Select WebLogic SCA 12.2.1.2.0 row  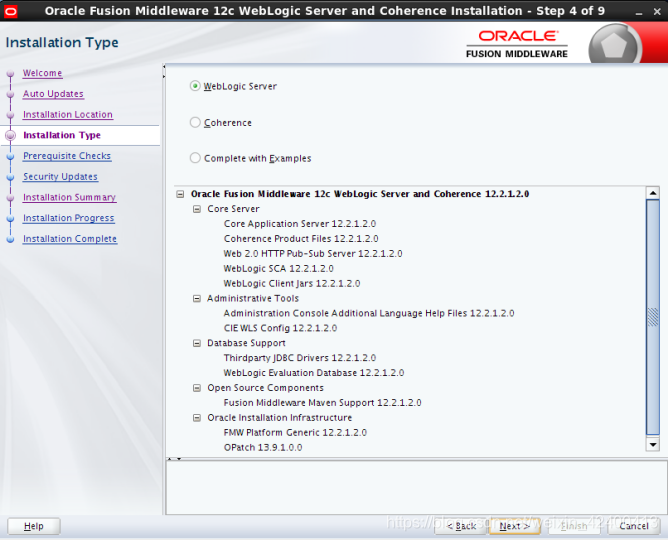[279, 269]
